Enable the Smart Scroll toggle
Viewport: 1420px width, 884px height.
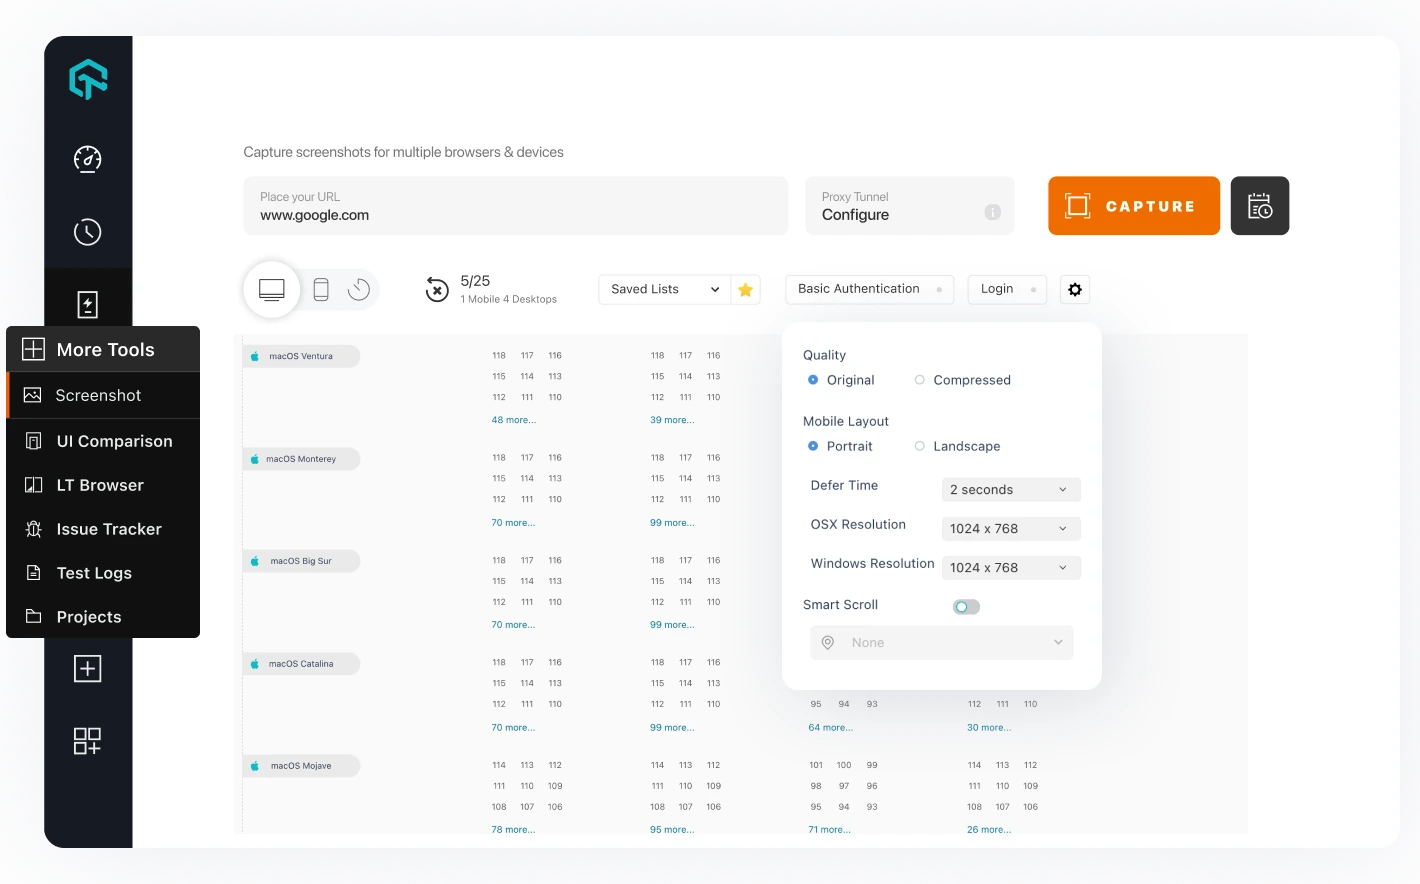(x=965, y=606)
